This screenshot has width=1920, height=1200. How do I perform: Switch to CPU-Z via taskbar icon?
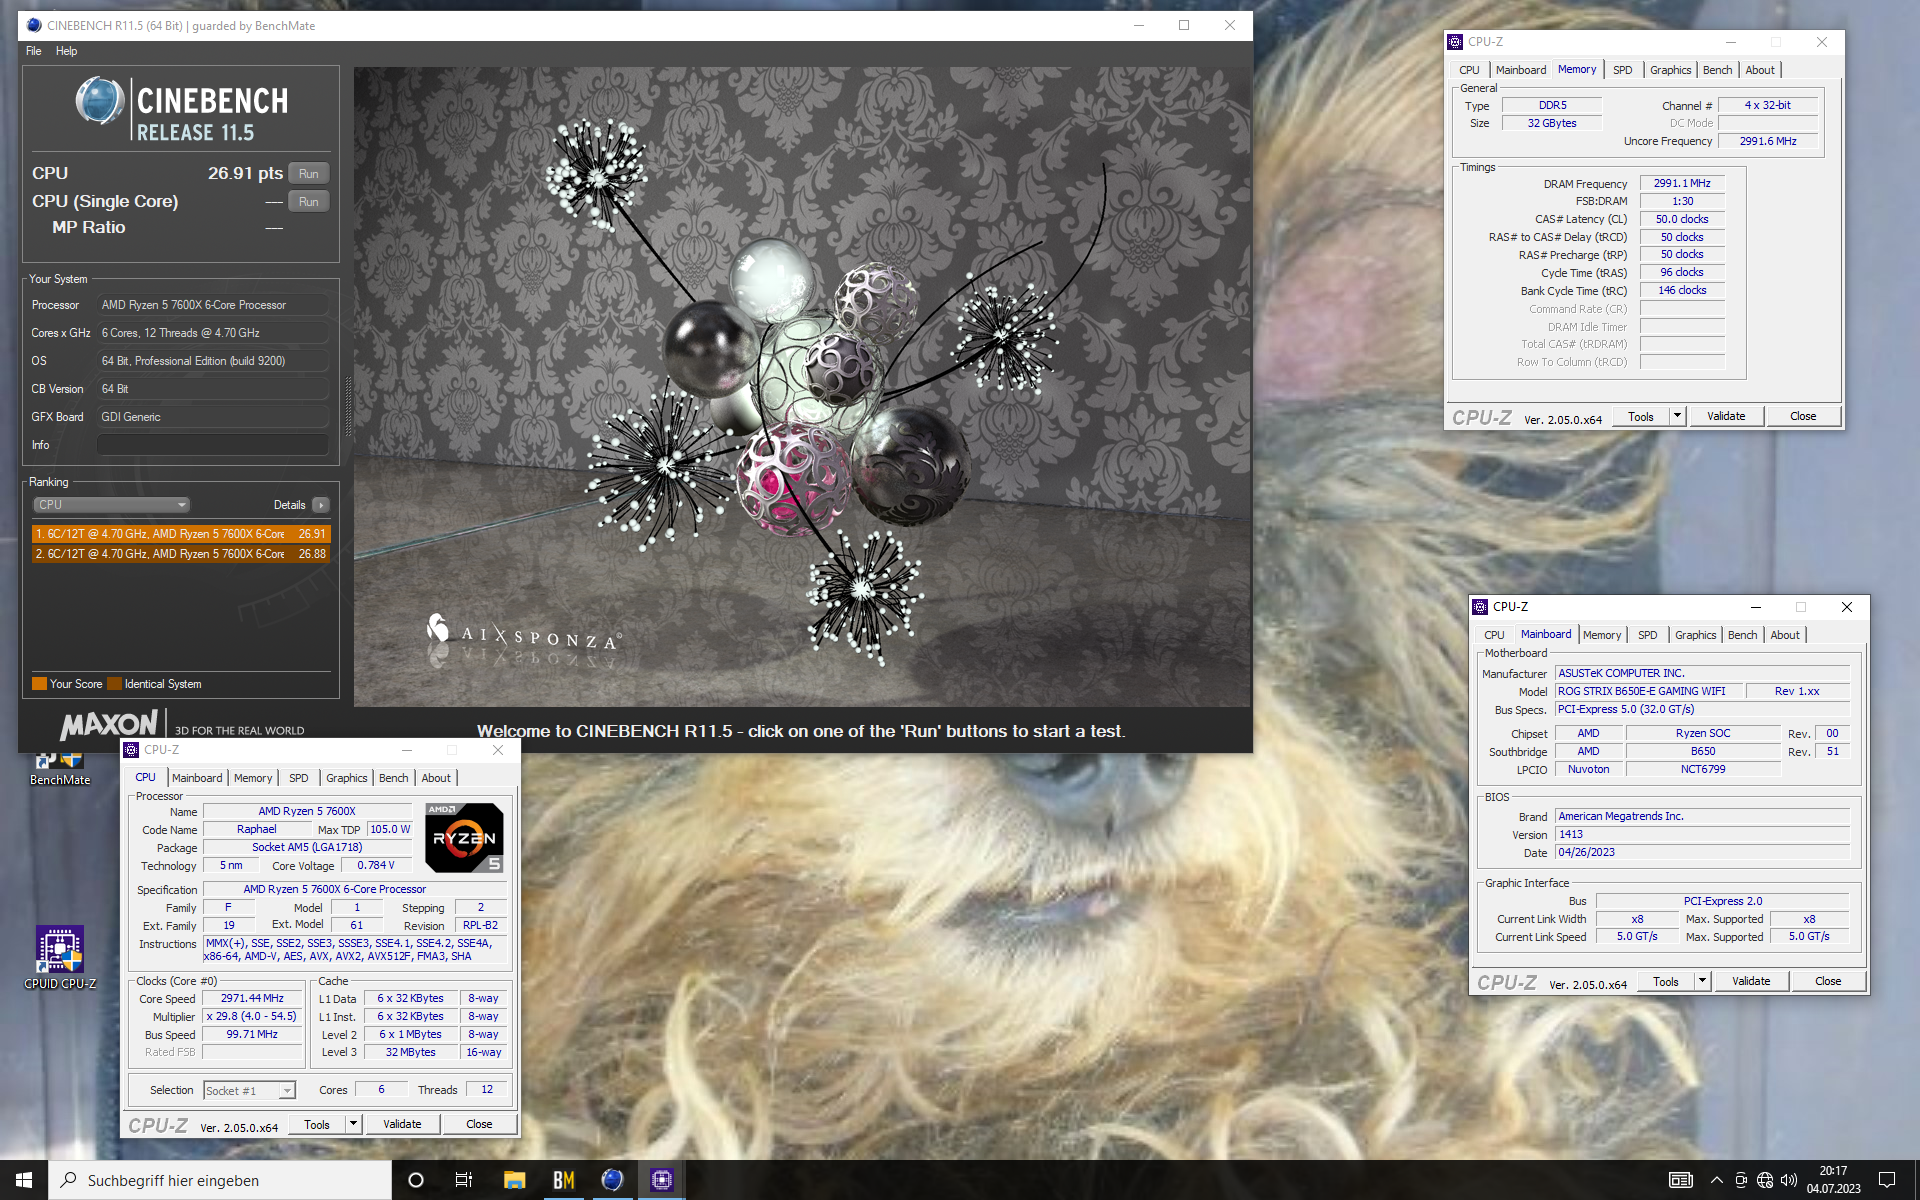661,1180
